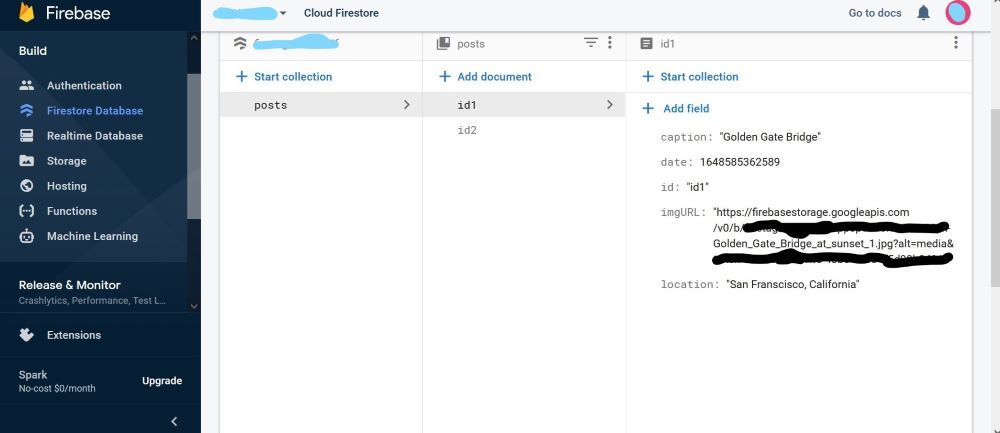
Task: Click Add document in posts
Action: (486, 77)
